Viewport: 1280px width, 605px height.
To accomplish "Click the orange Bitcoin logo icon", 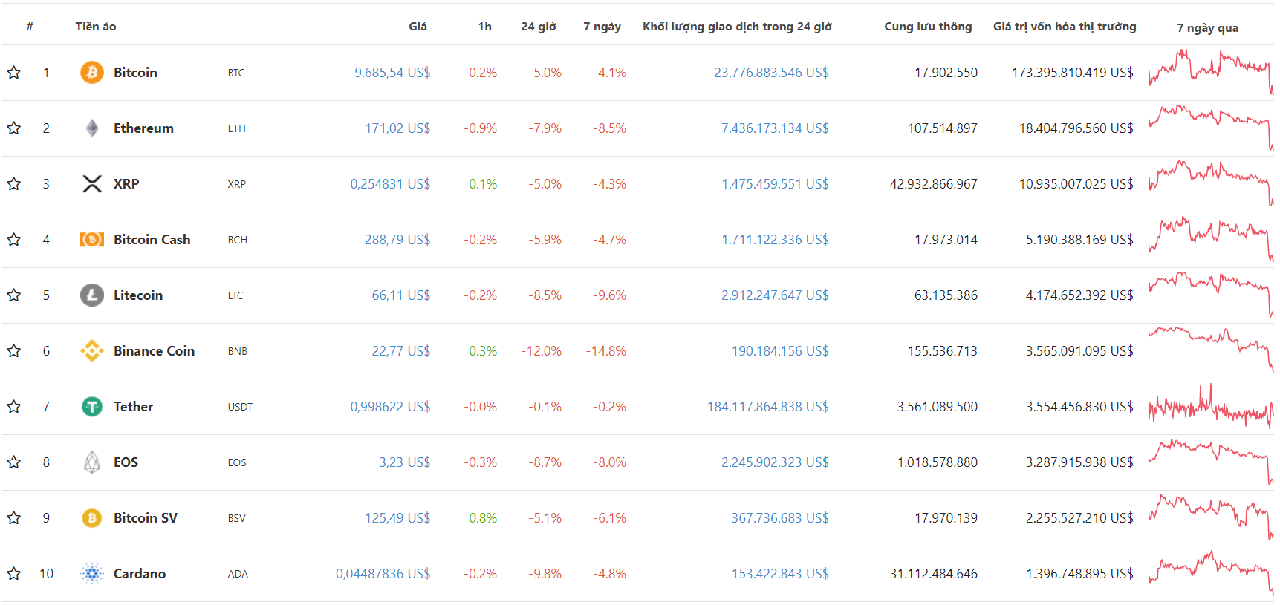I will 92,73.
